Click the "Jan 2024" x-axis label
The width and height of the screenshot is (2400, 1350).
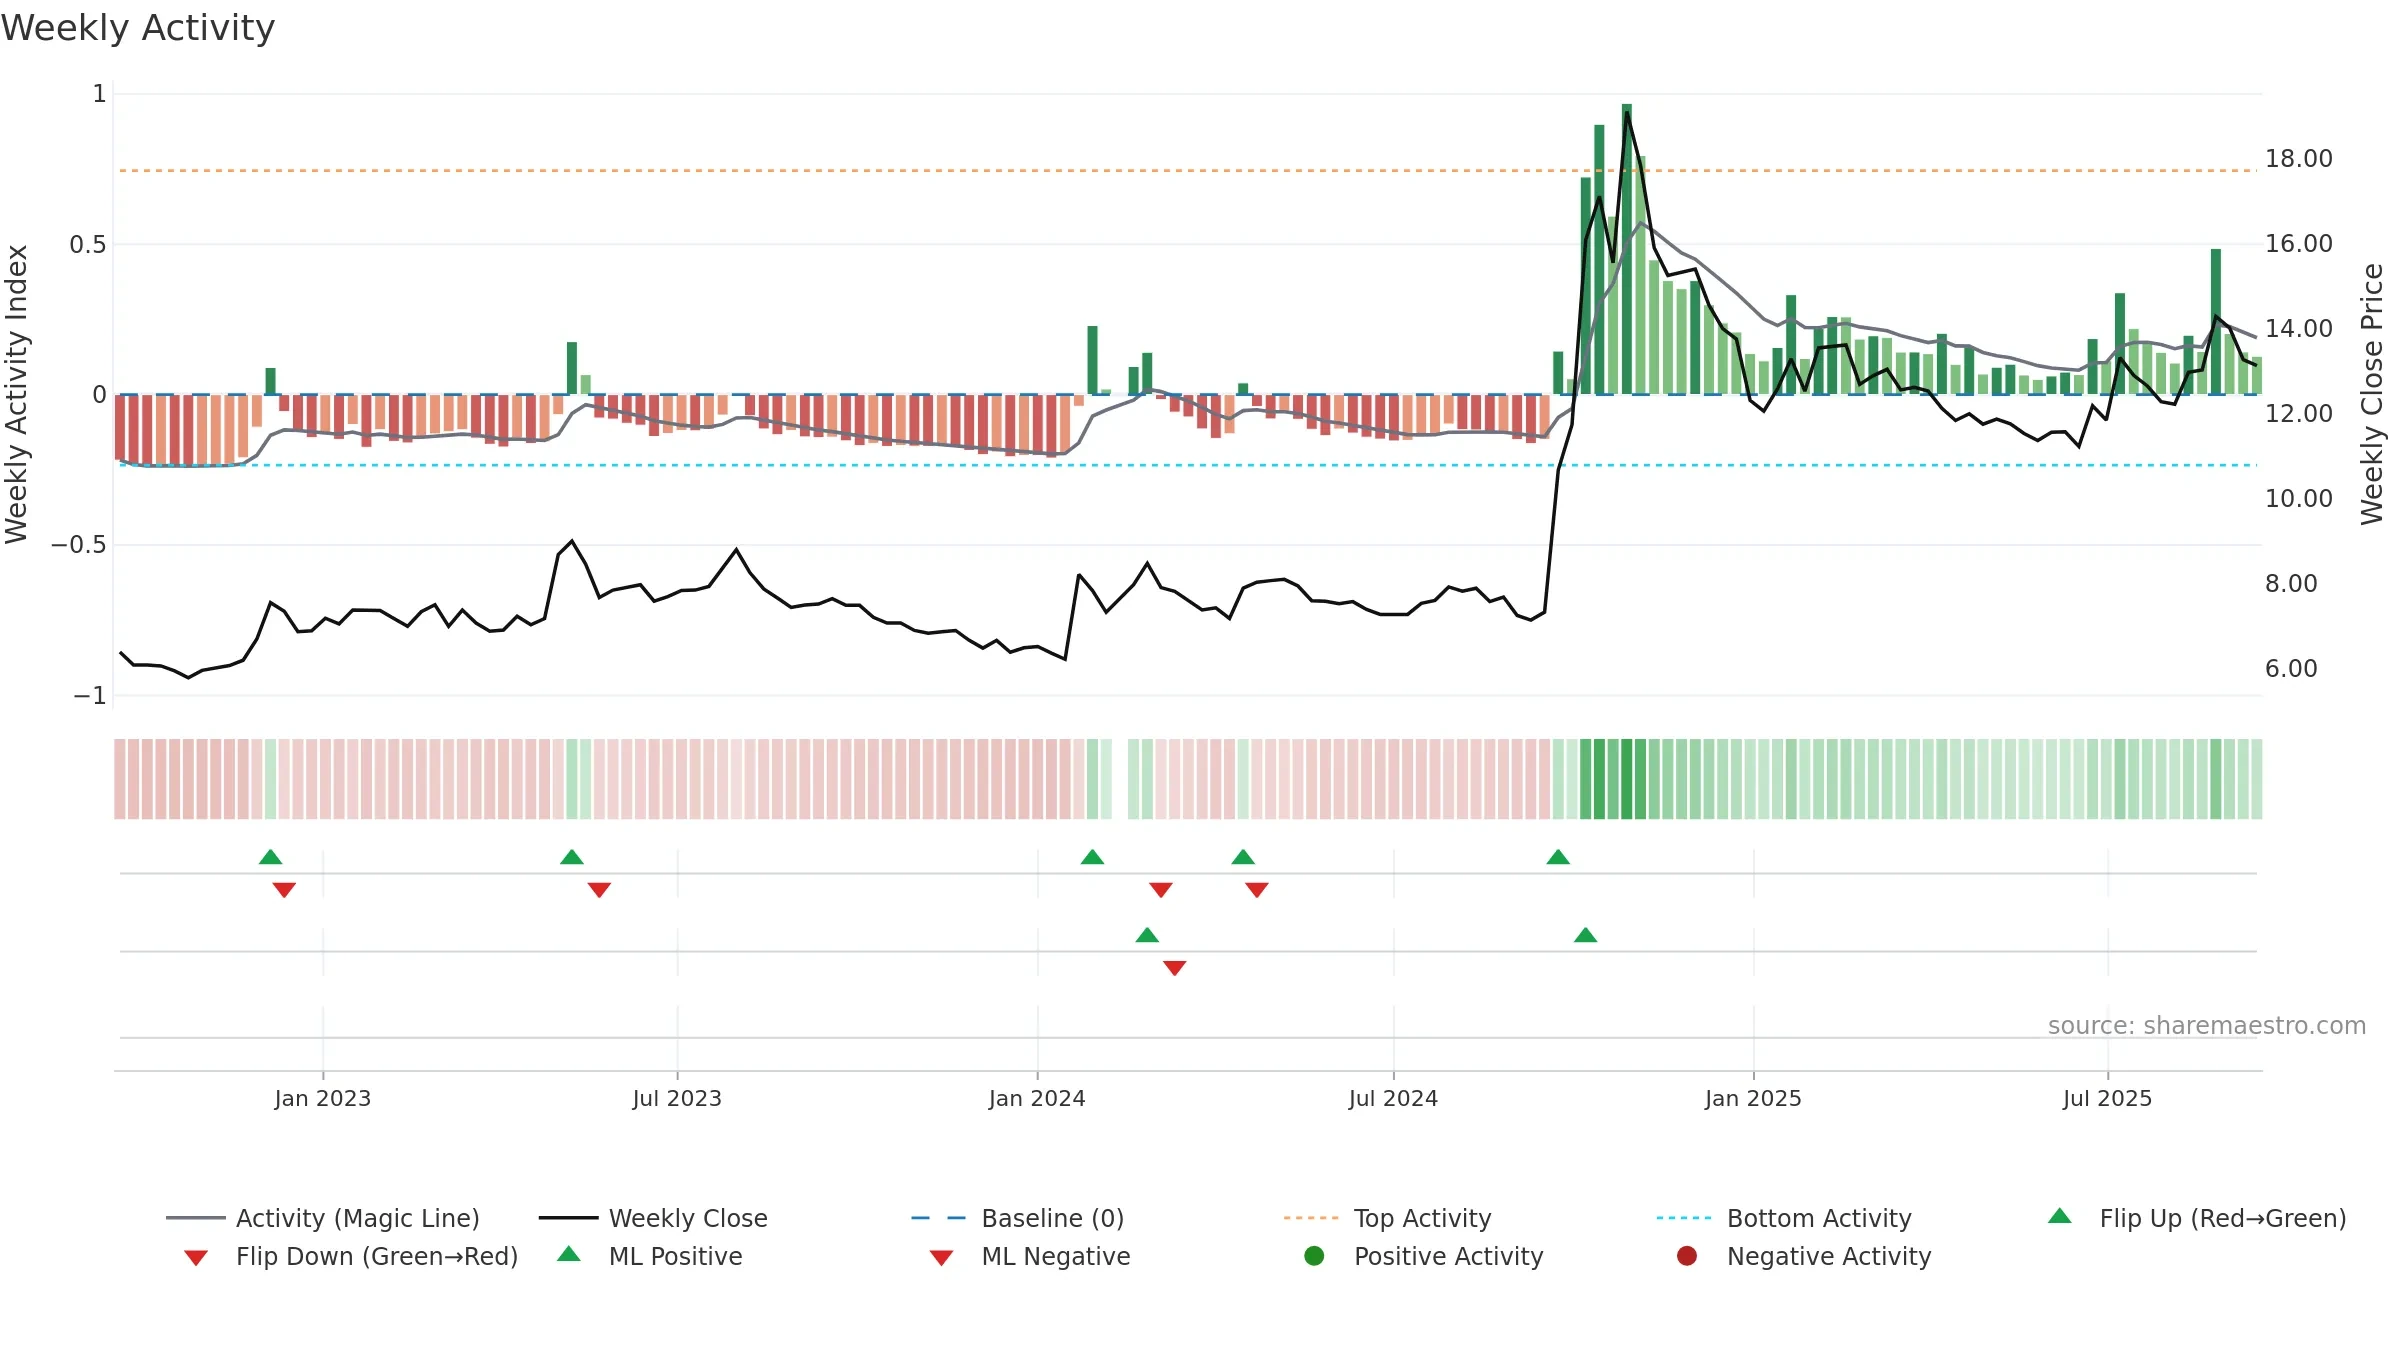(x=1037, y=1098)
